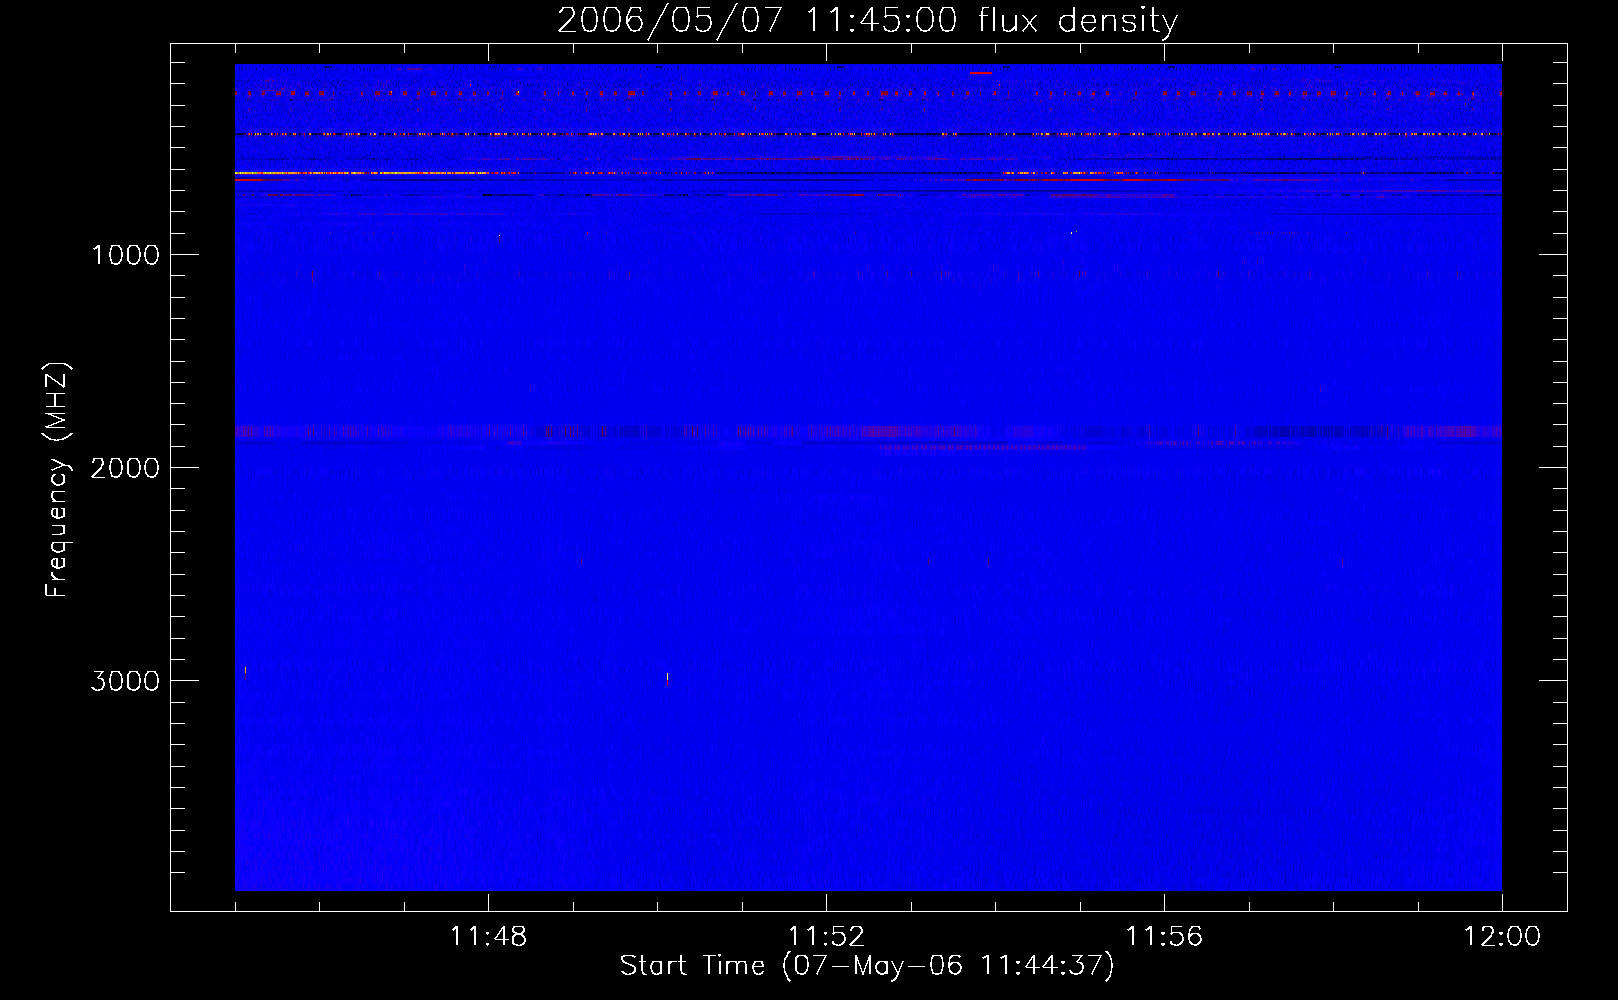Screen dimensions: 1618x1000
Task: Select the "Frequency (MHZ)" y-axis label
Action: pyautogui.click(x=56, y=479)
